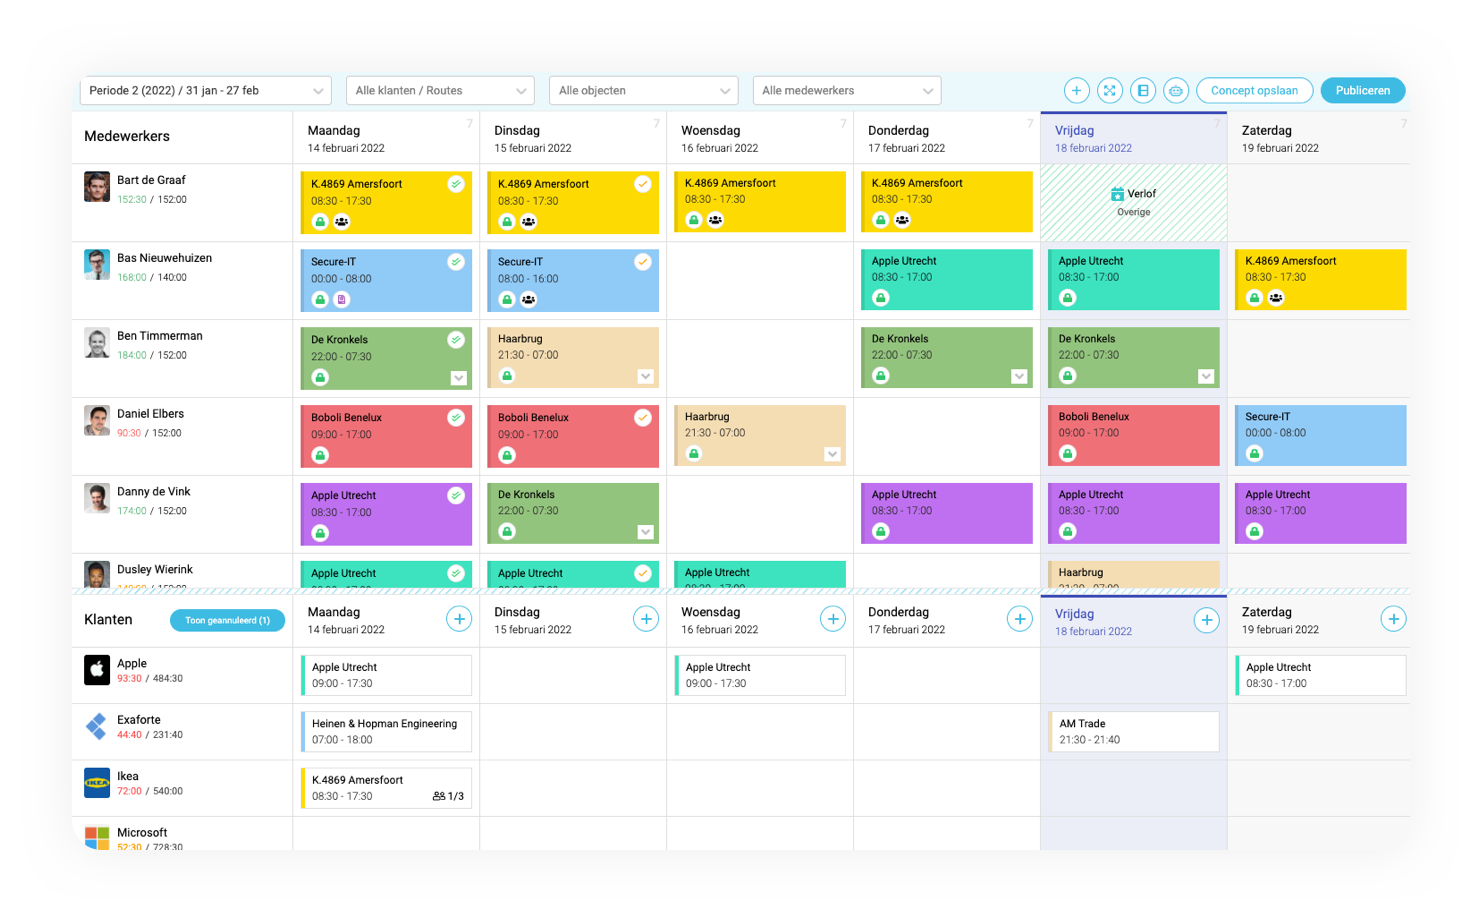Screen dimensions: 1482x922
Task: Click the Publiceren button
Action: tap(1362, 91)
